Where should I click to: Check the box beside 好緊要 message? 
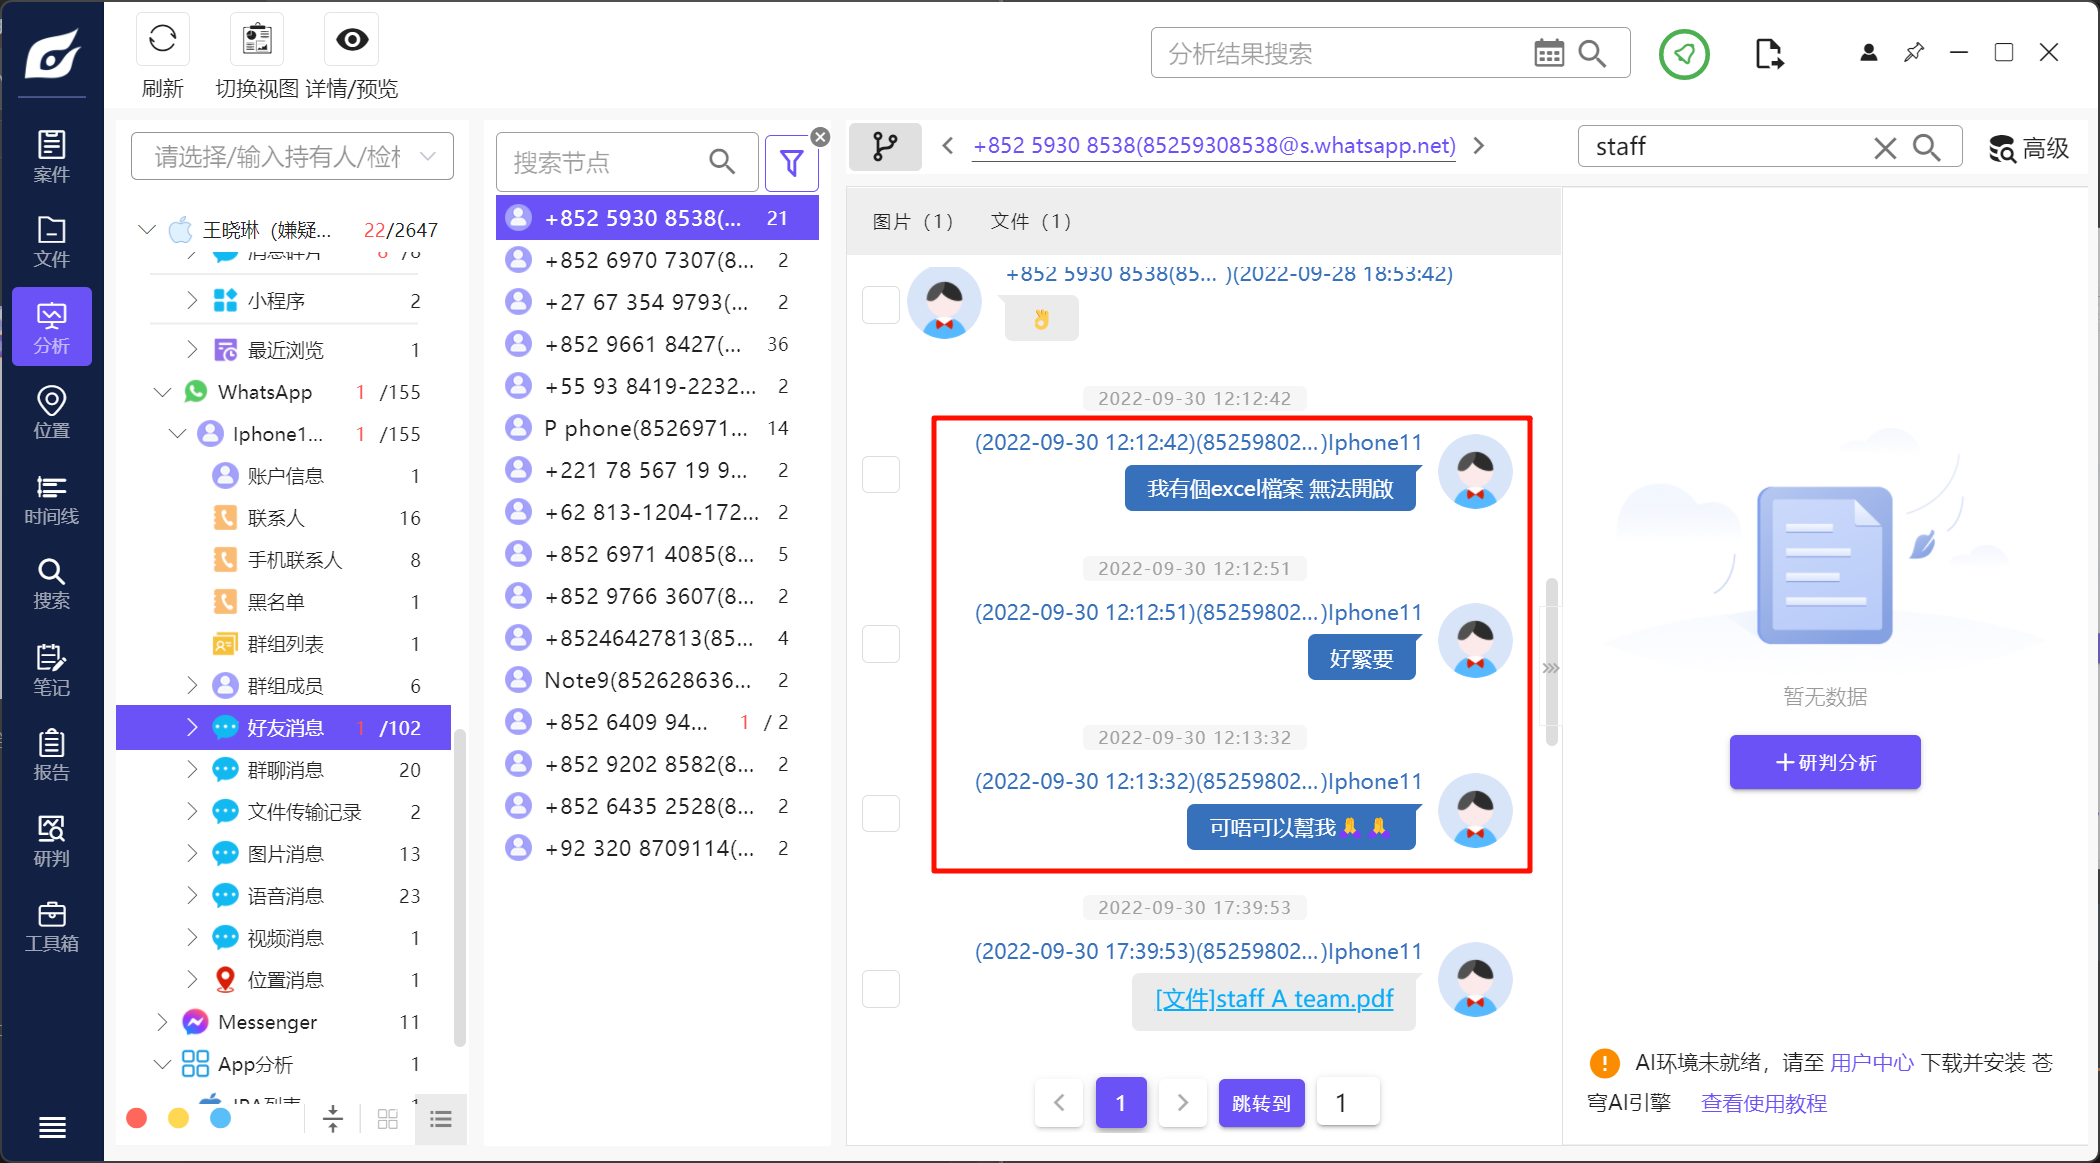coord(881,644)
